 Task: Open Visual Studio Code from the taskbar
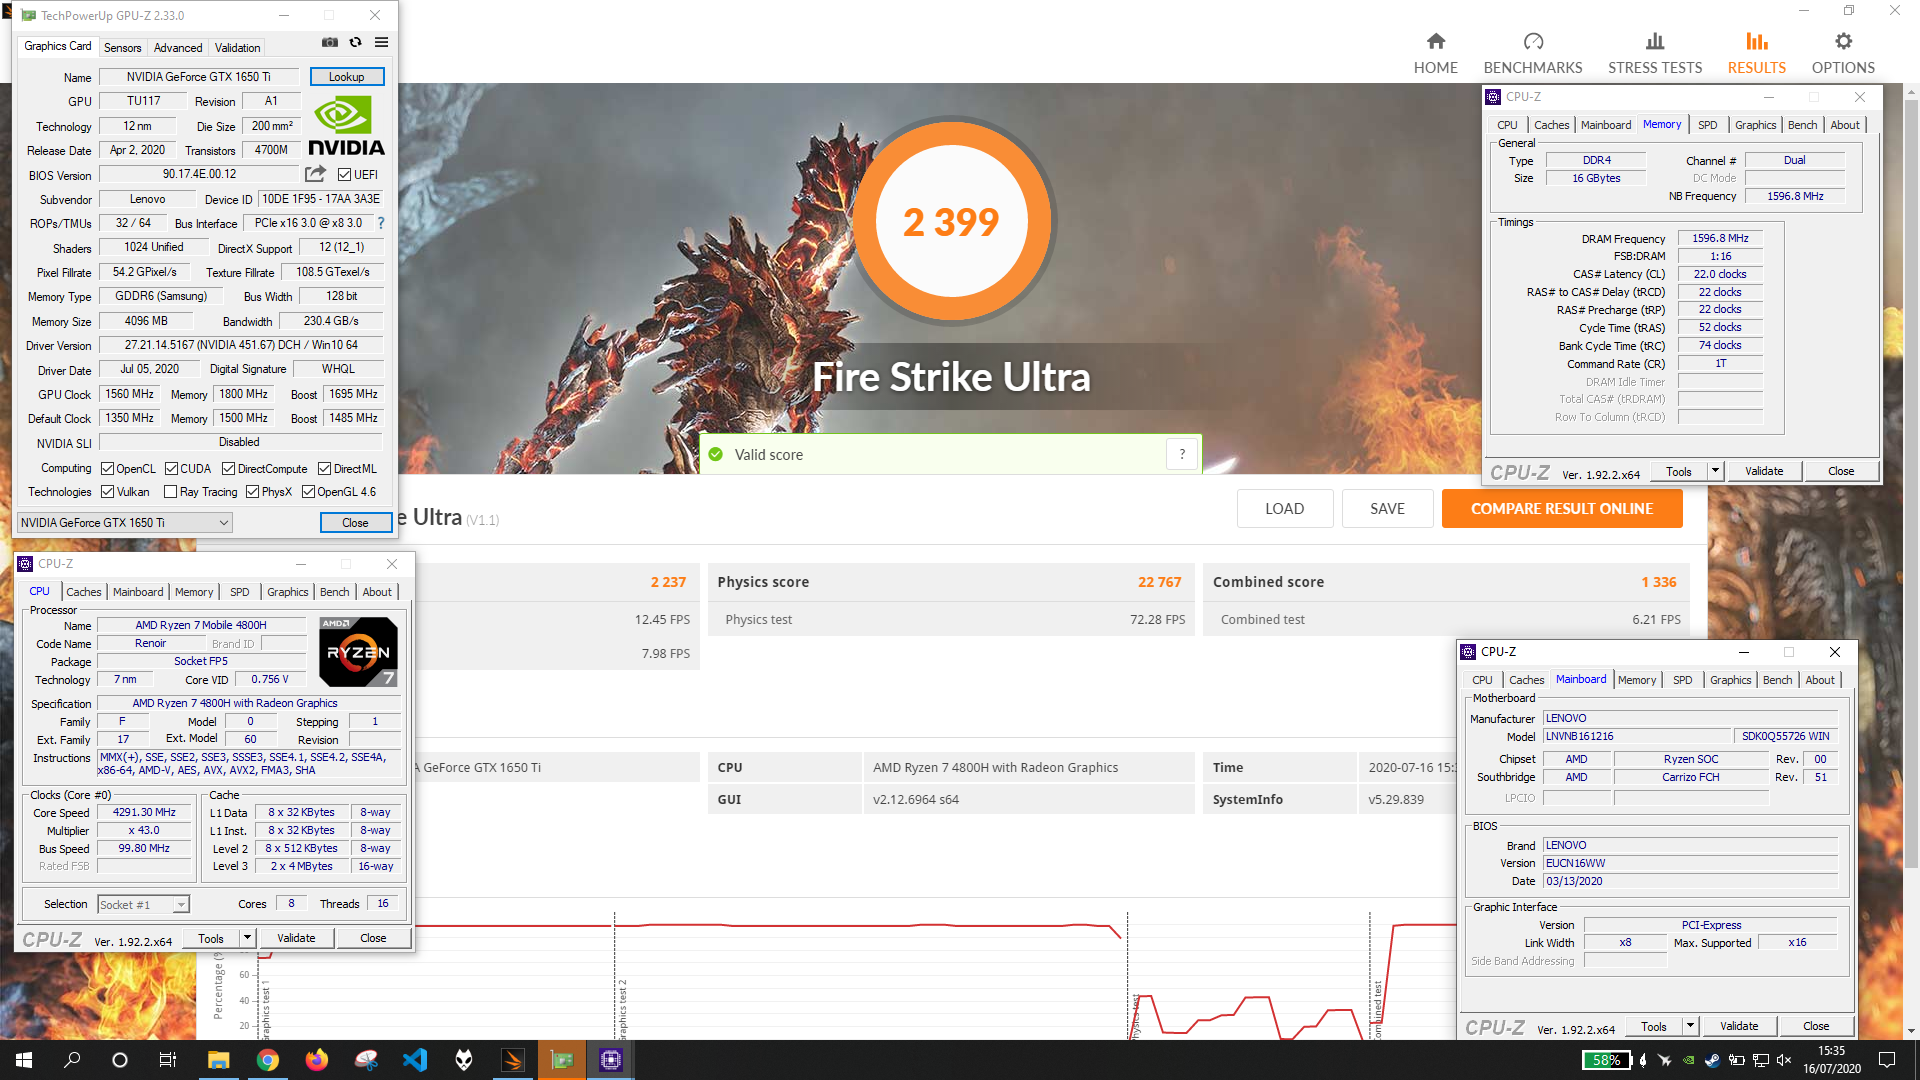click(x=415, y=1060)
